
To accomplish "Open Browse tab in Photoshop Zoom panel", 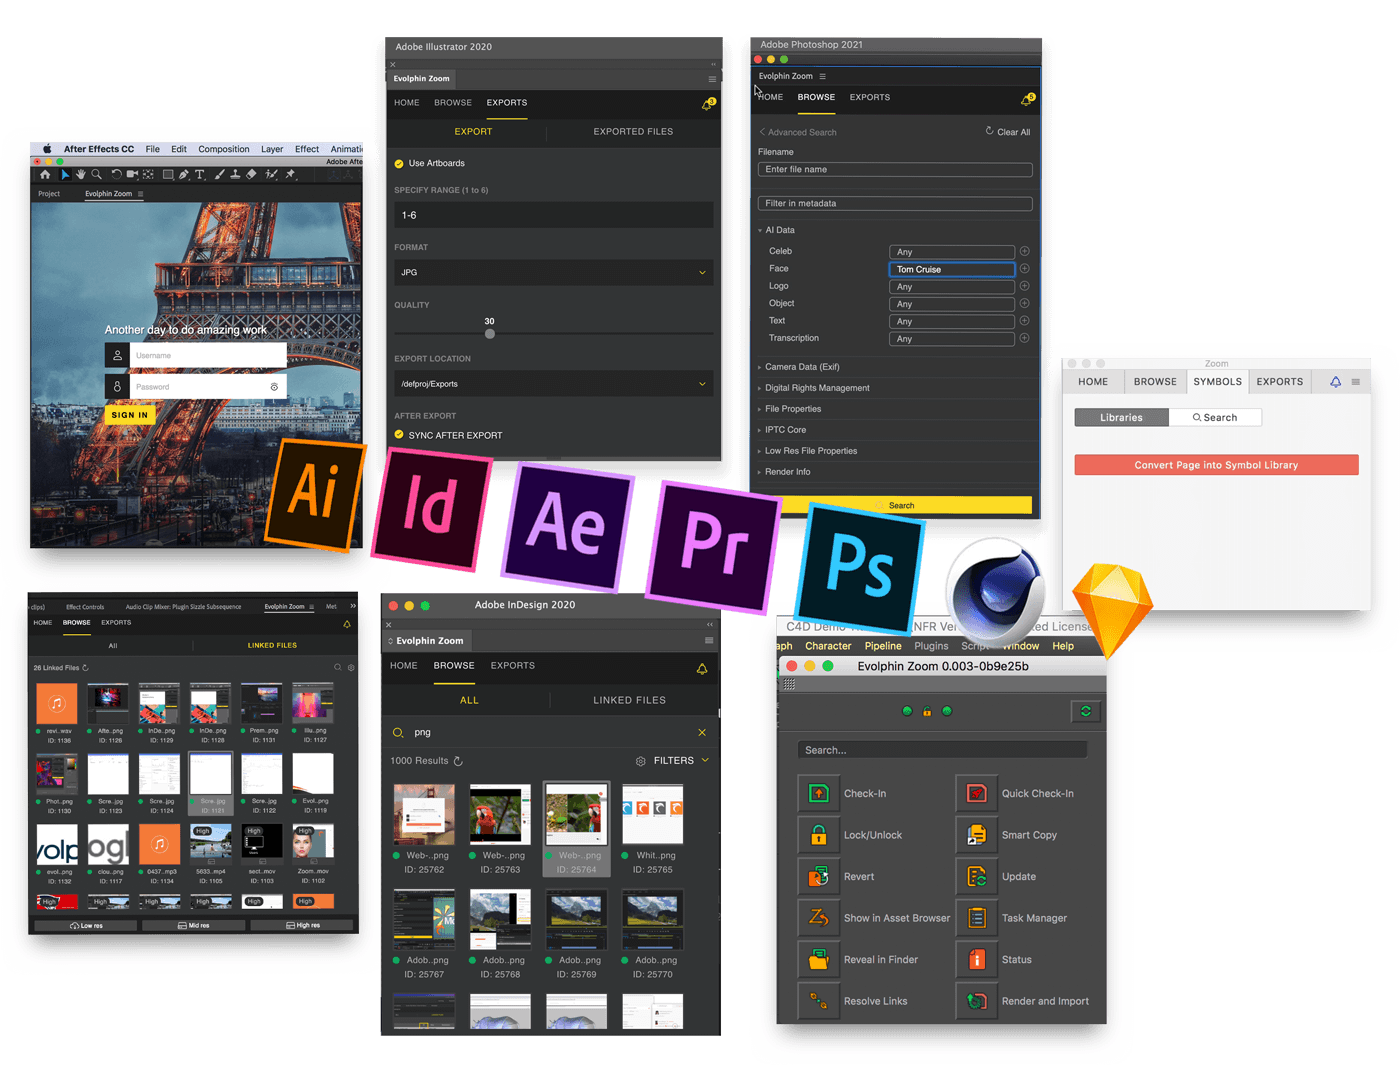I will [816, 97].
